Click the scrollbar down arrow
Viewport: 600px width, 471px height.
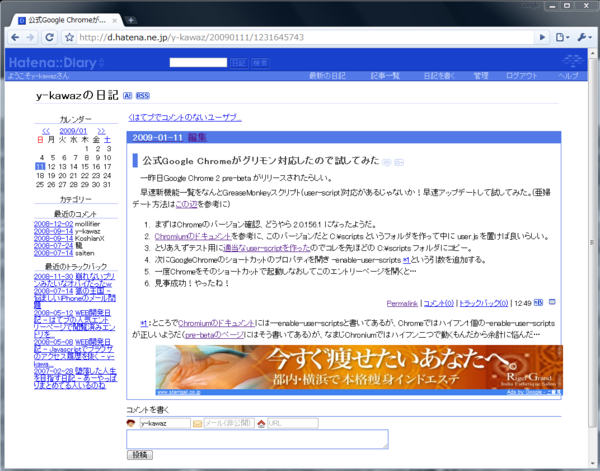[592, 462]
